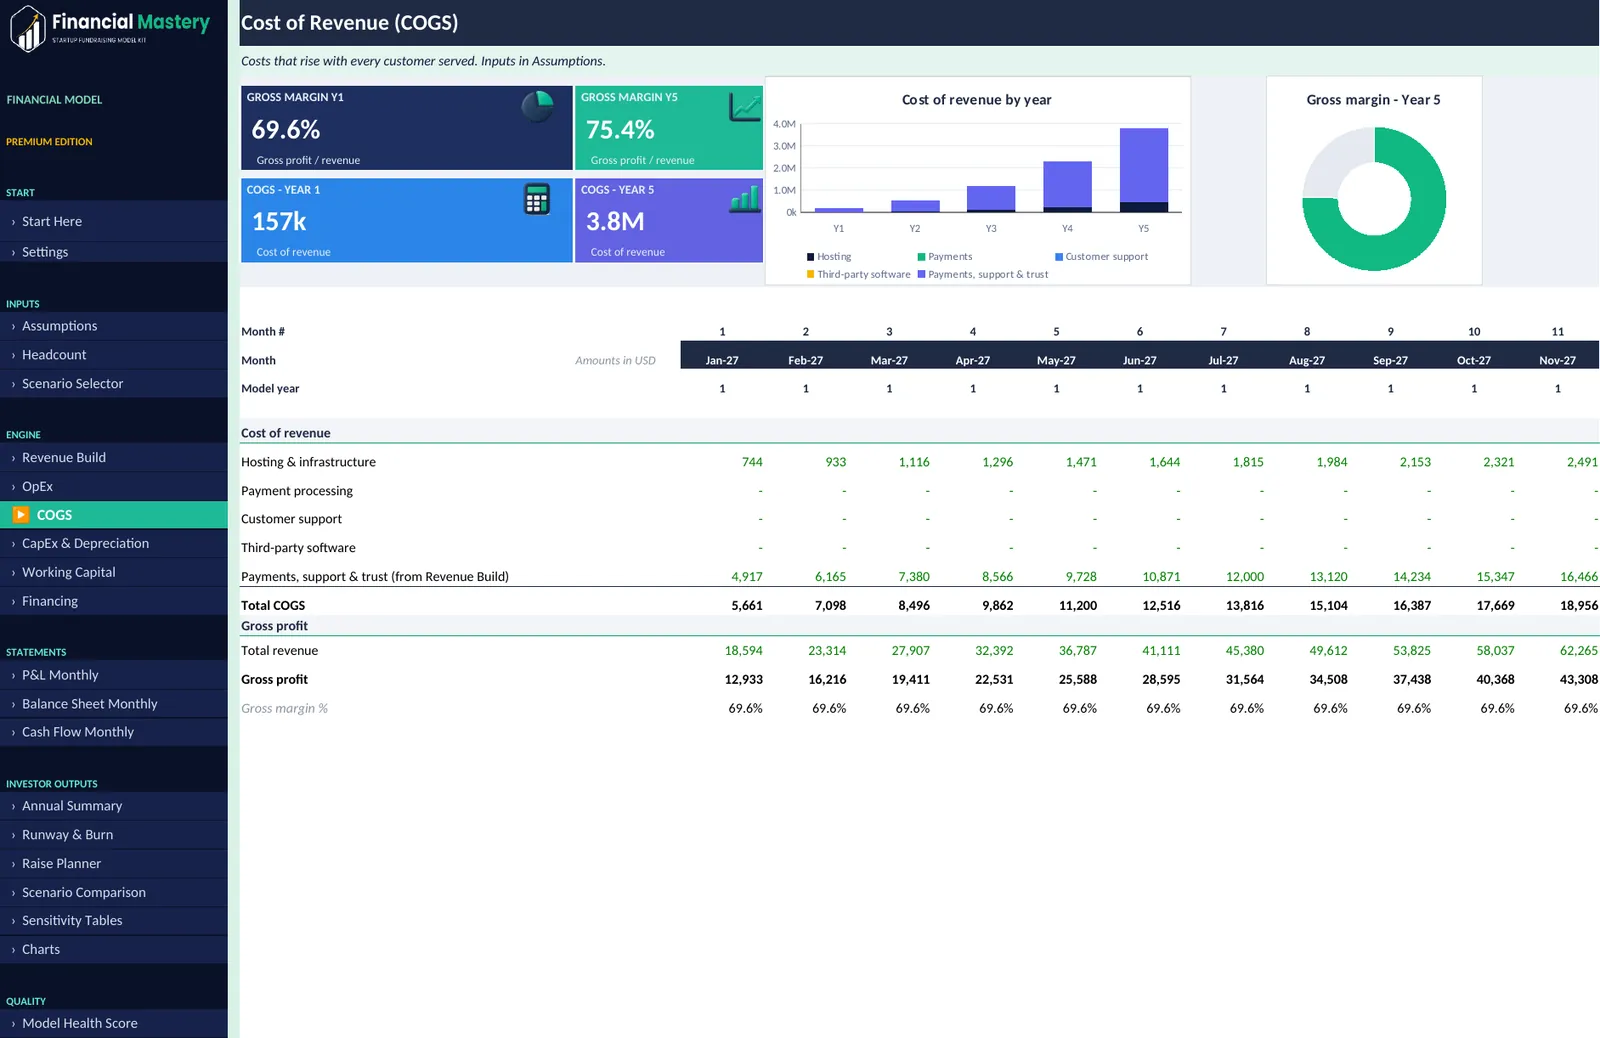The image size is (1600, 1038).
Task: Open the Revenue Build sheet
Action: [114, 458]
